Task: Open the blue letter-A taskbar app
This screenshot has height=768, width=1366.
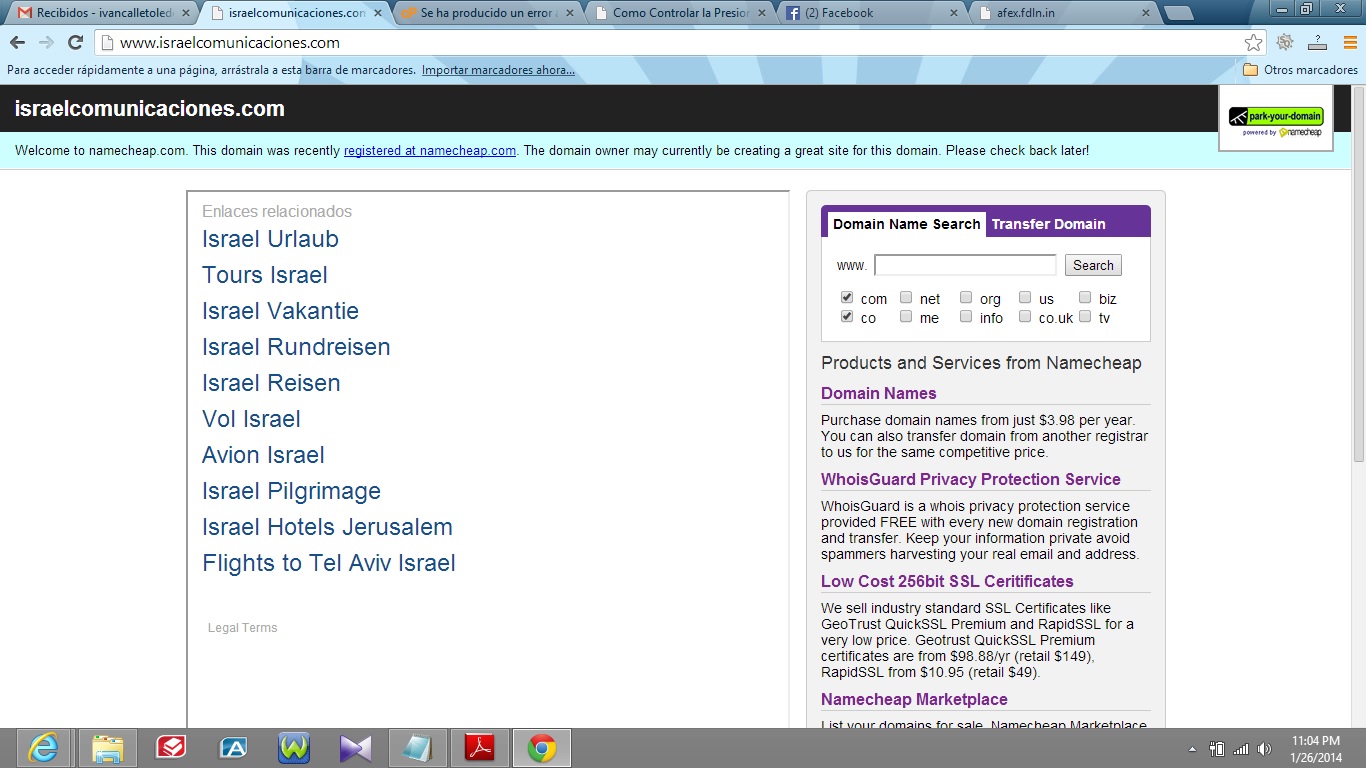Action: (233, 748)
